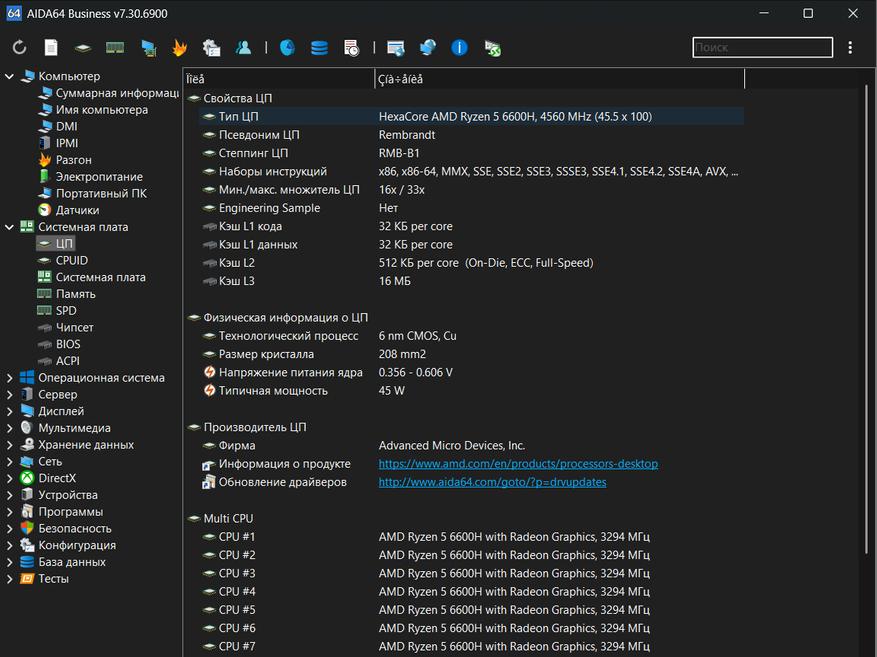Expand the DirectX tree node
877x657 pixels.
[x=10, y=479]
